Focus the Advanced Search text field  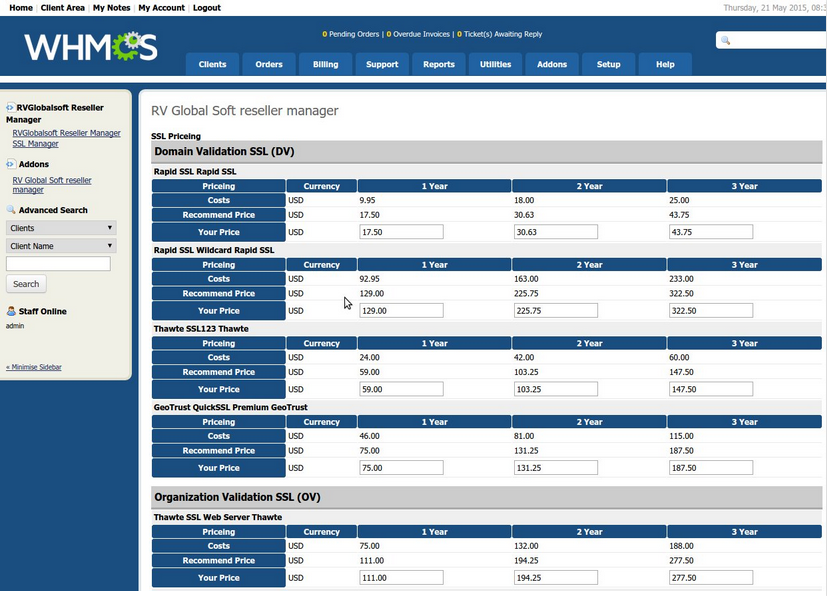(x=58, y=263)
